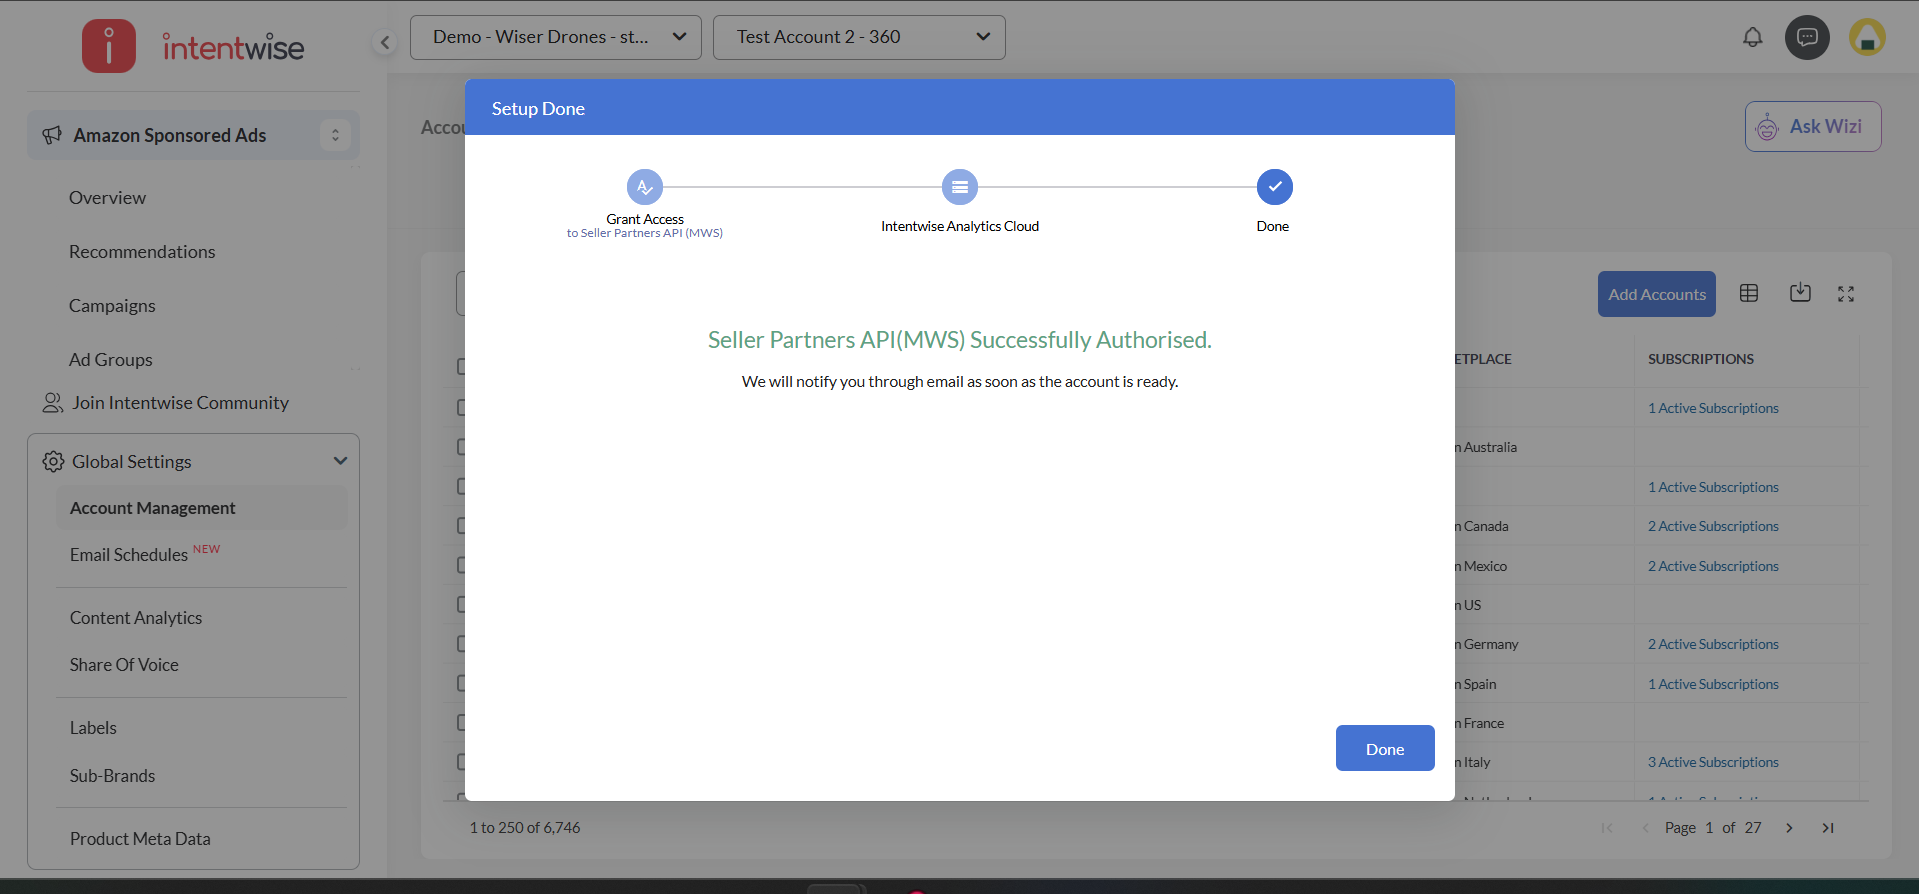Collapse sidebar with the left arrow
The width and height of the screenshot is (1919, 894).
click(x=385, y=42)
